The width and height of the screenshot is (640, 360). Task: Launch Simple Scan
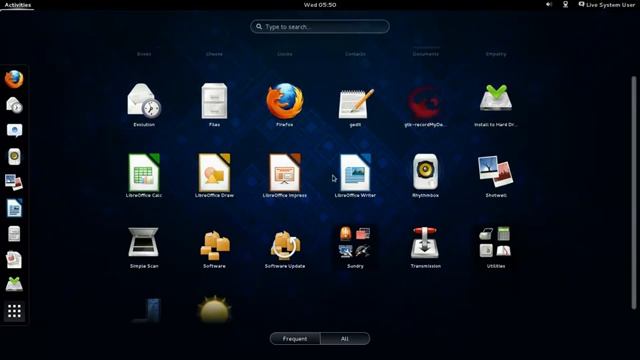tap(144, 247)
